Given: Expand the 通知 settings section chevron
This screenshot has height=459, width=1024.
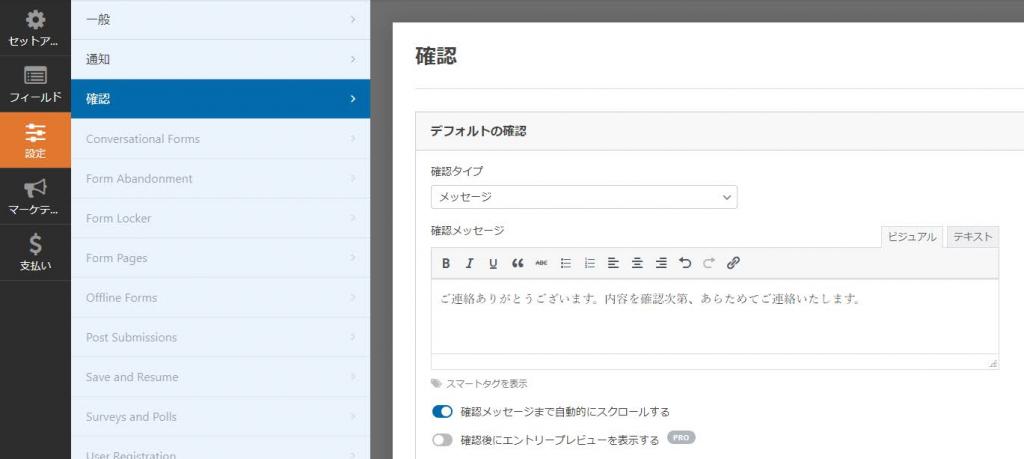Looking at the screenshot, I should [x=353, y=59].
